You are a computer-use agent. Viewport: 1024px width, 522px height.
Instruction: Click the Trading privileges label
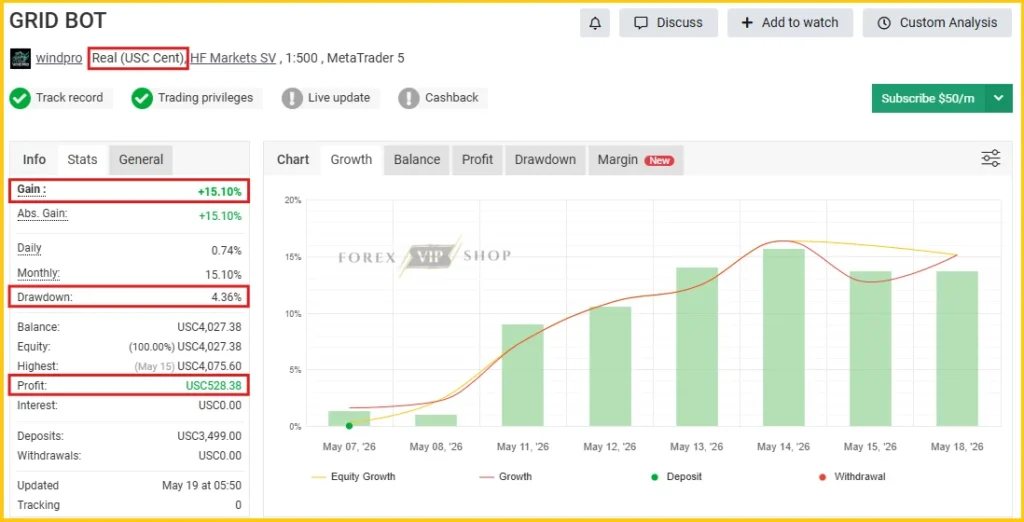coord(205,98)
